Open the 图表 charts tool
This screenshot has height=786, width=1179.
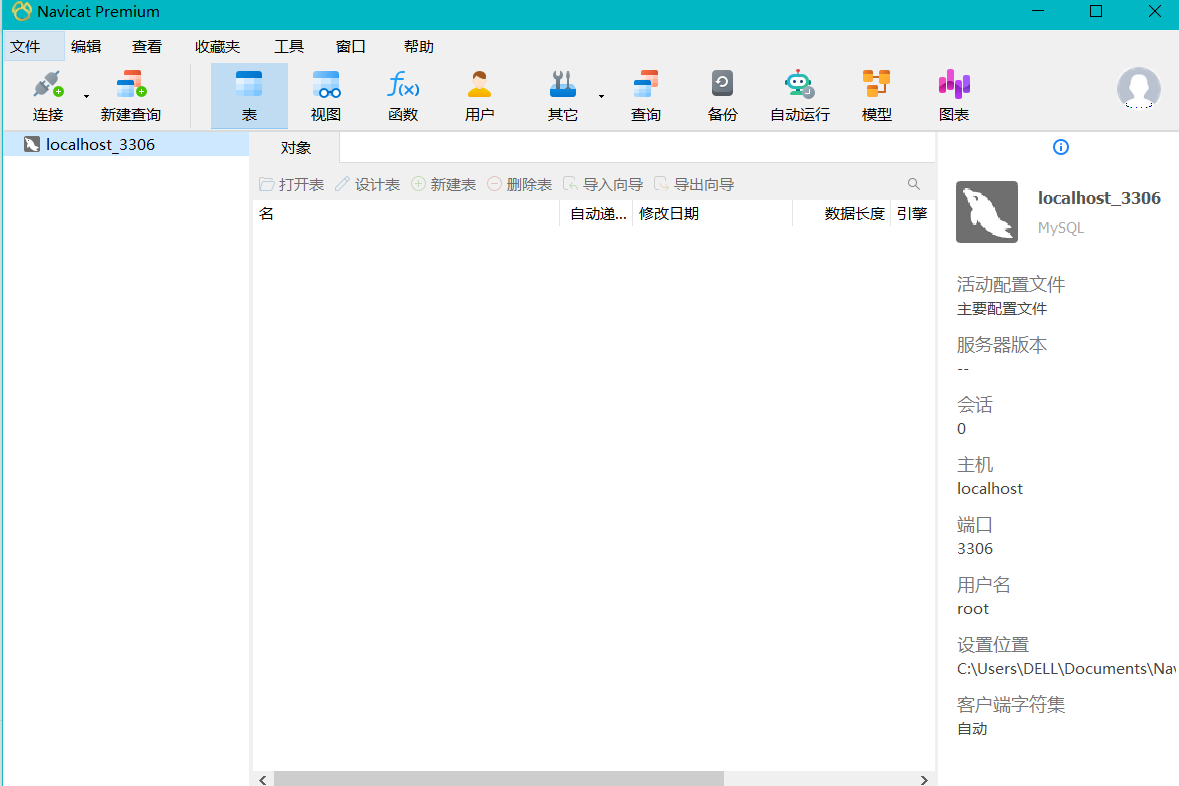[x=953, y=96]
